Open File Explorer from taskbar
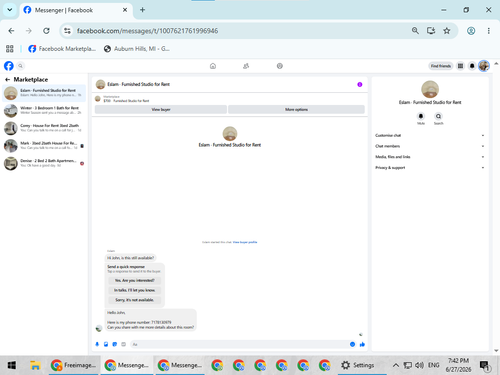 tap(35, 365)
